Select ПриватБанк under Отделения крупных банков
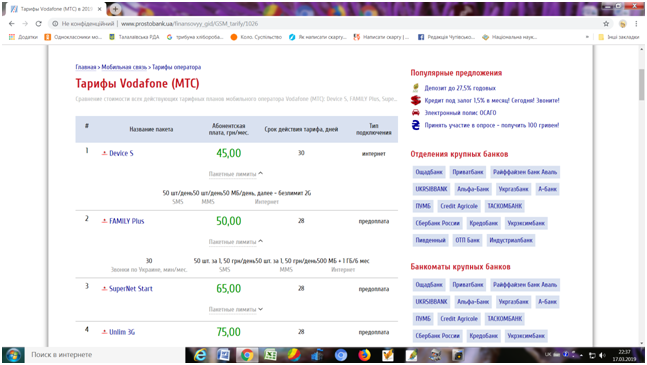Image resolution: width=647 pixels, height=365 pixels. [468, 172]
